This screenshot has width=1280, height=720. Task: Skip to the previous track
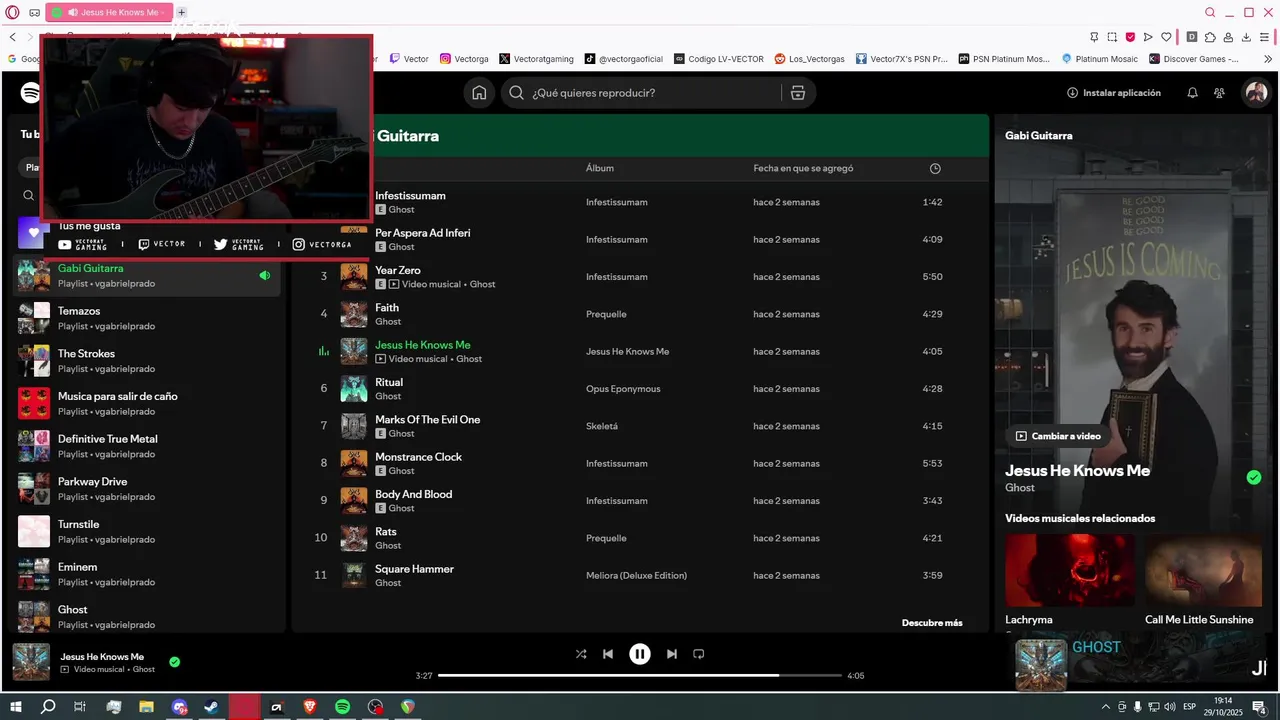[608, 654]
